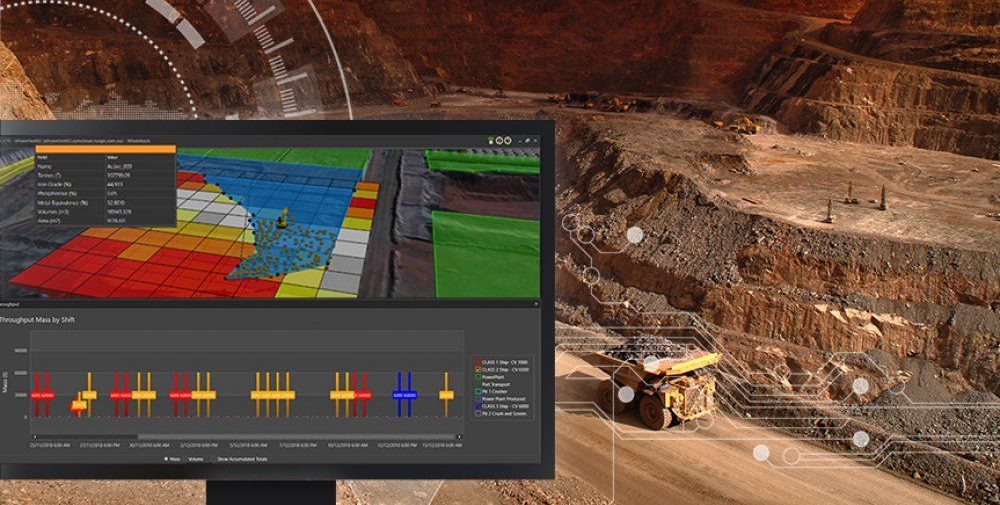Toggle CLASS 2 Ship series checkbox in legend
Viewport: 1000px width, 505px height.
pyautogui.click(x=477, y=369)
